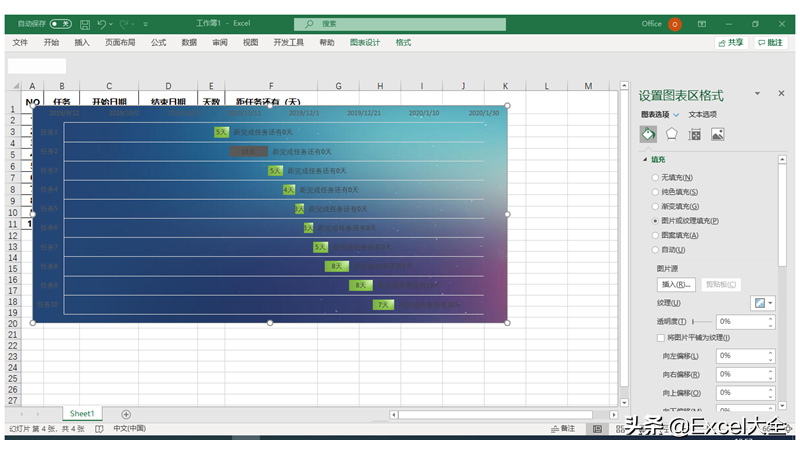Switch to the 开发工具 ribbon tab
The width and height of the screenshot is (800, 450).
(x=288, y=42)
